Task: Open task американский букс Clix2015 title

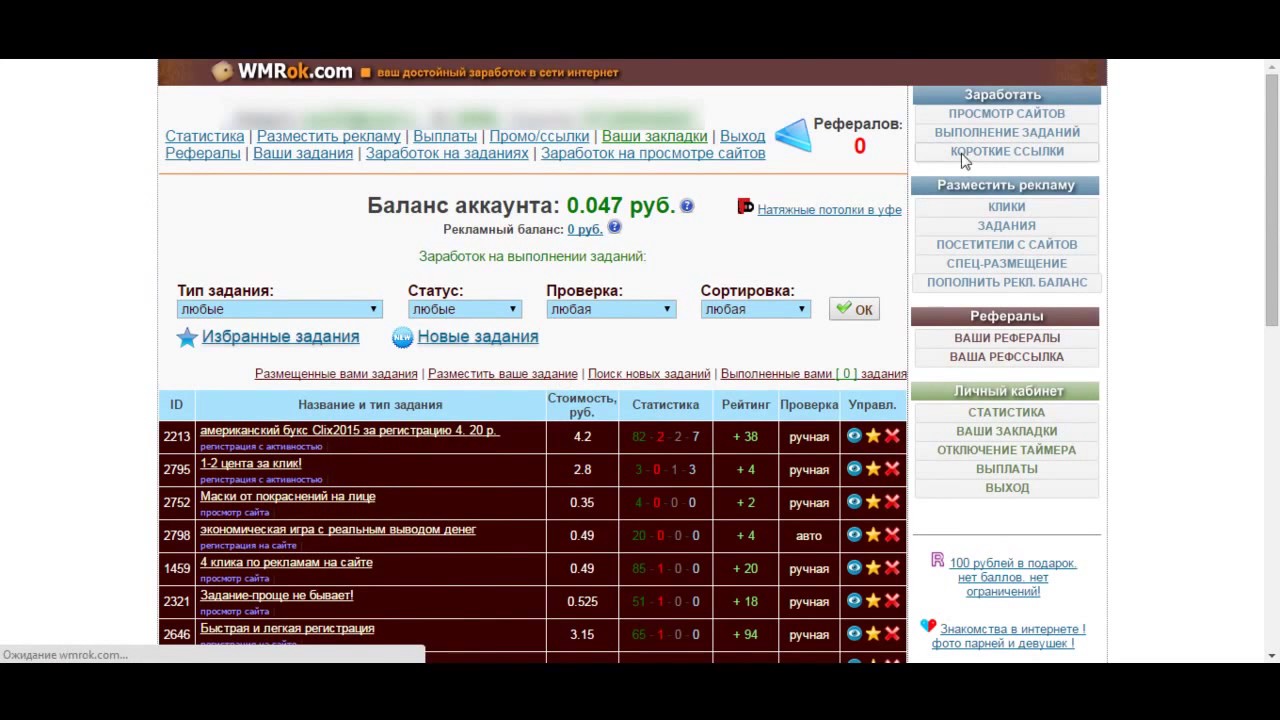Action: tap(349, 430)
